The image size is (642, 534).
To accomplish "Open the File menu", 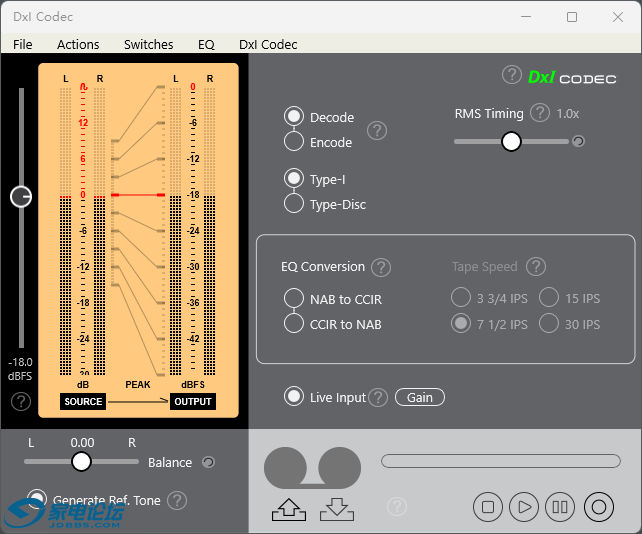I will click(23, 44).
